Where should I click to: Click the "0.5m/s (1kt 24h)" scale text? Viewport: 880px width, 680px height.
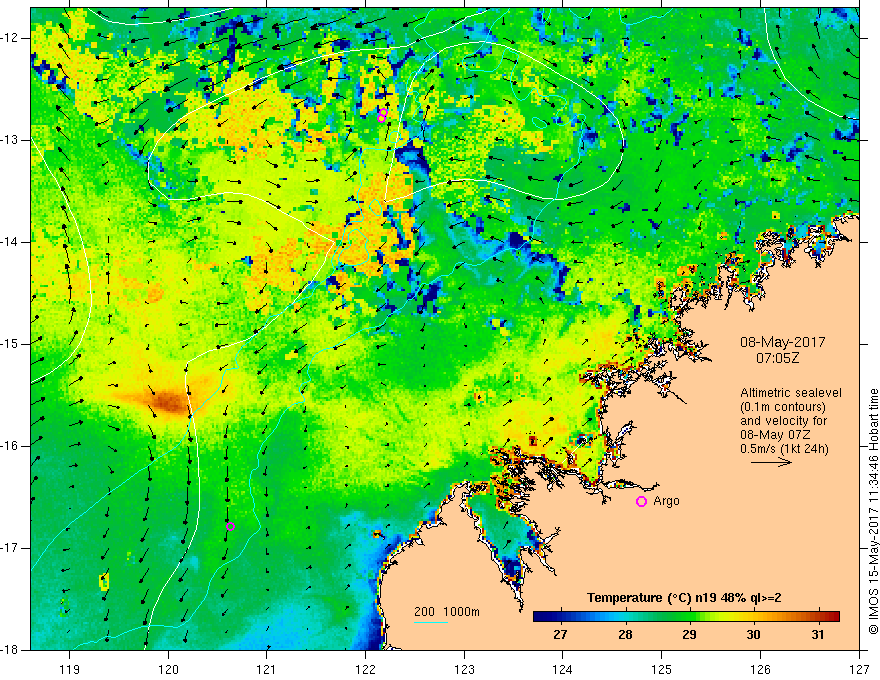click(784, 448)
